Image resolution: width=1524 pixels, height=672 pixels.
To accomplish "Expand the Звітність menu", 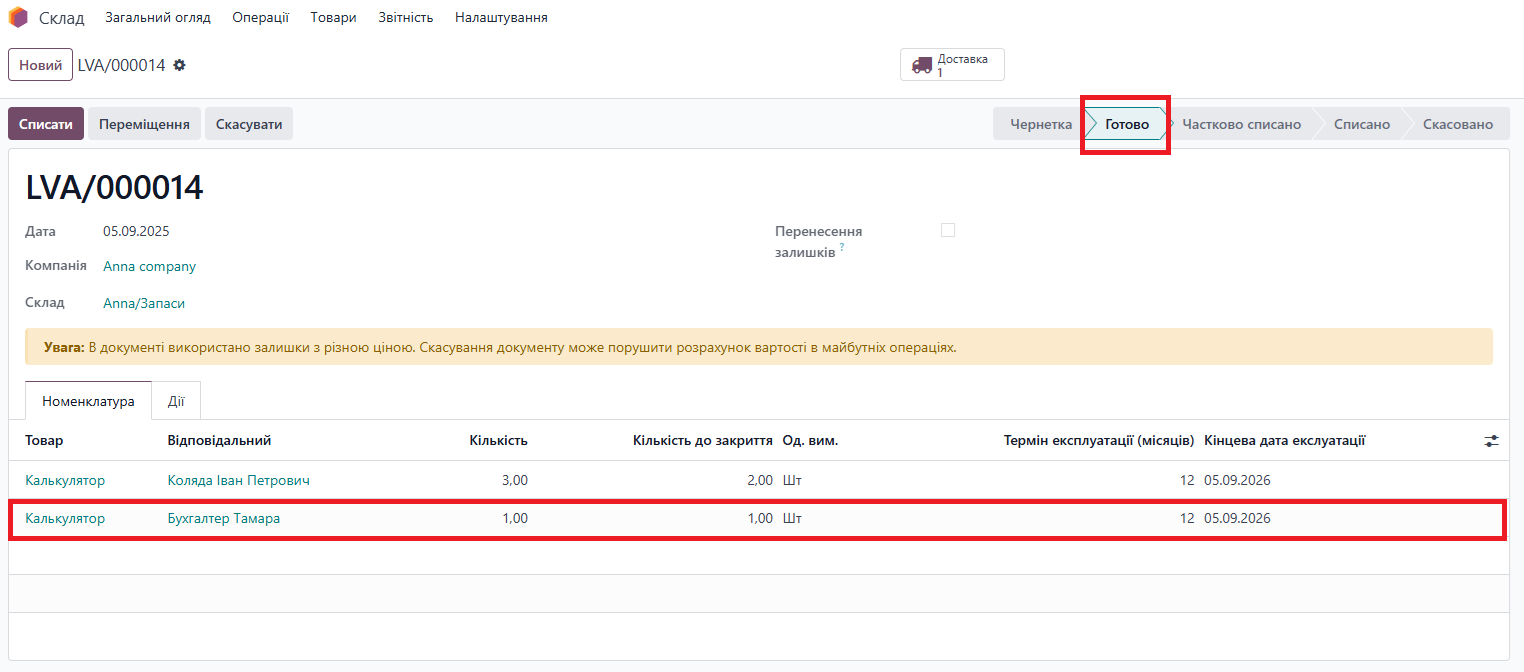I will [x=405, y=18].
